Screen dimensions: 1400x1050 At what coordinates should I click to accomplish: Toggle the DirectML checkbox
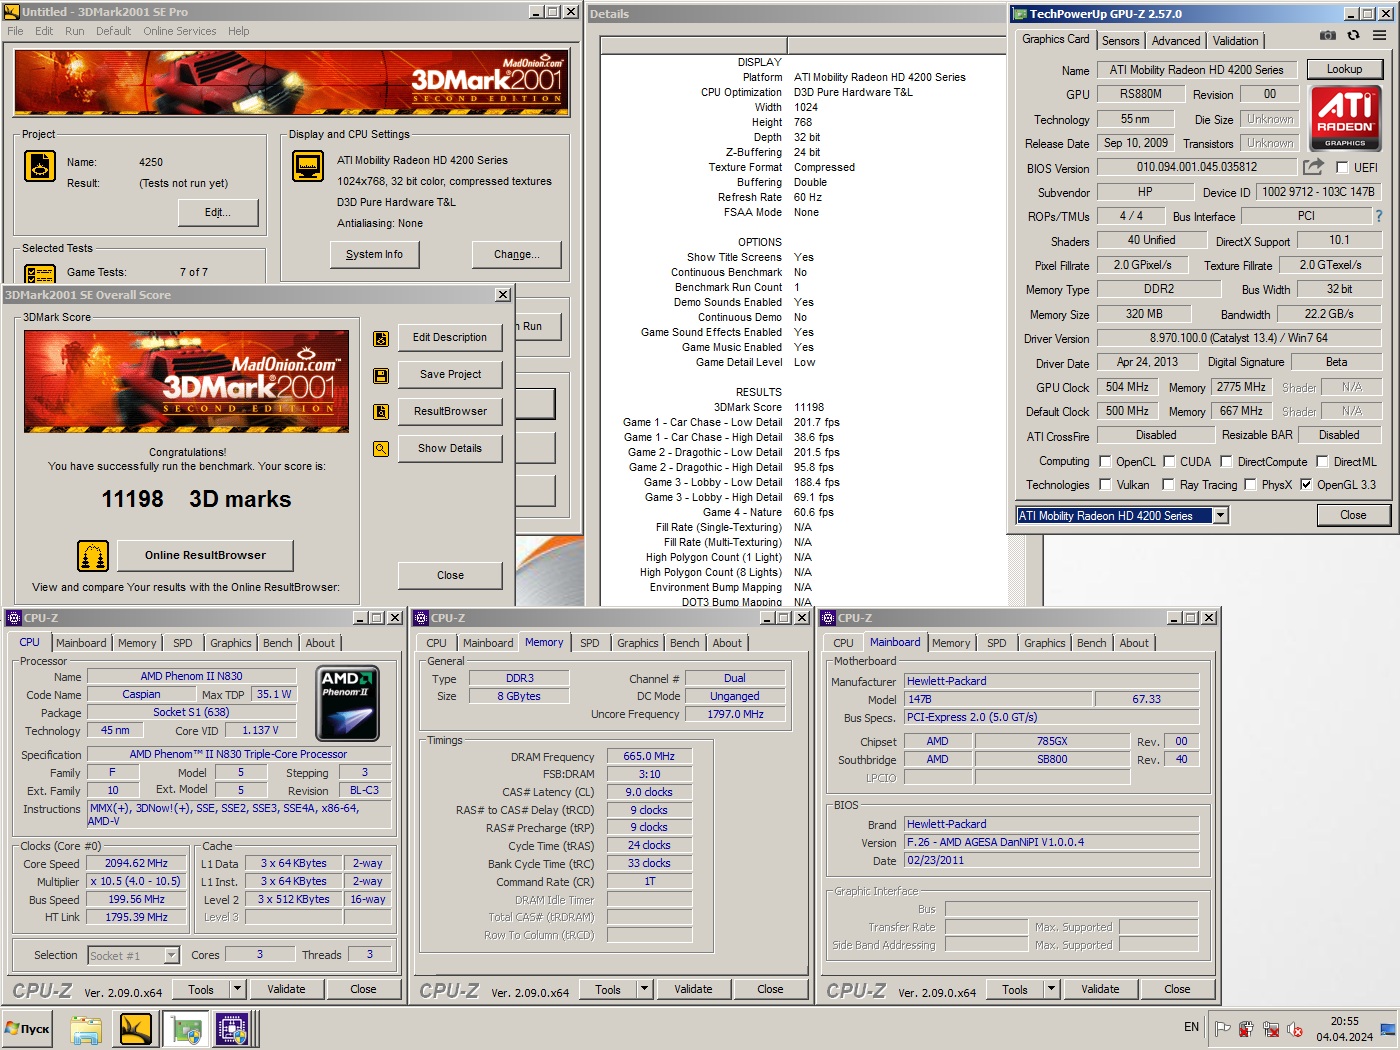[1322, 462]
